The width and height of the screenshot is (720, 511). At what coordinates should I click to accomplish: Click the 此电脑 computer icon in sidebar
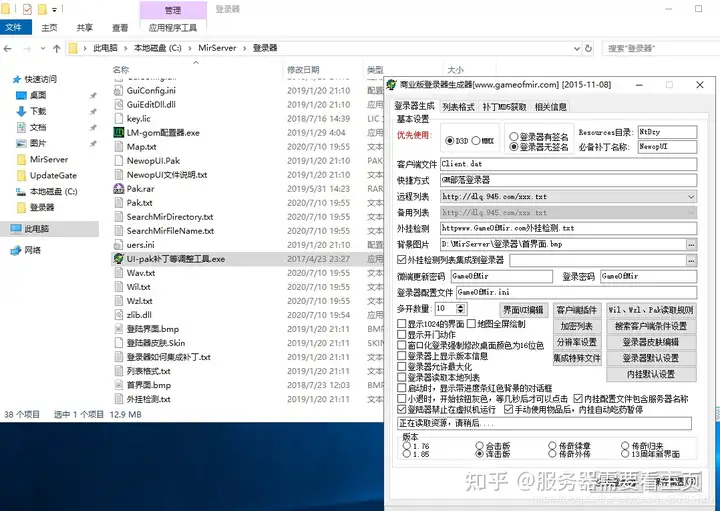point(16,229)
